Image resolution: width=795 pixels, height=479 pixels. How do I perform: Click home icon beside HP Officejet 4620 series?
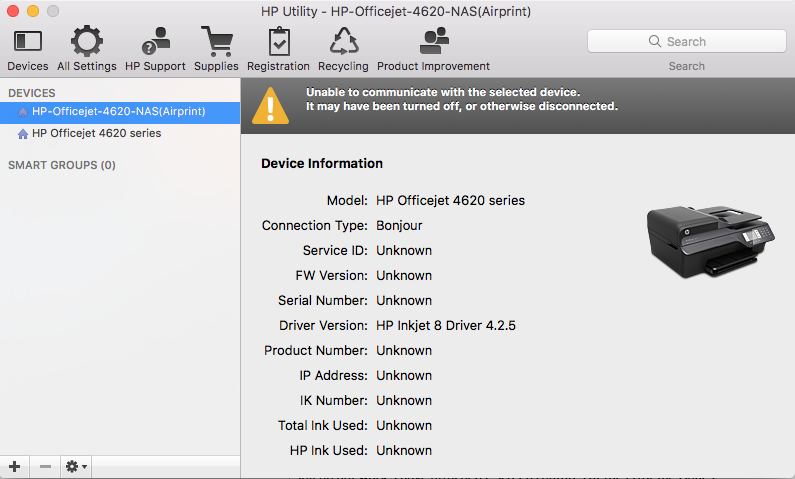[23, 134]
